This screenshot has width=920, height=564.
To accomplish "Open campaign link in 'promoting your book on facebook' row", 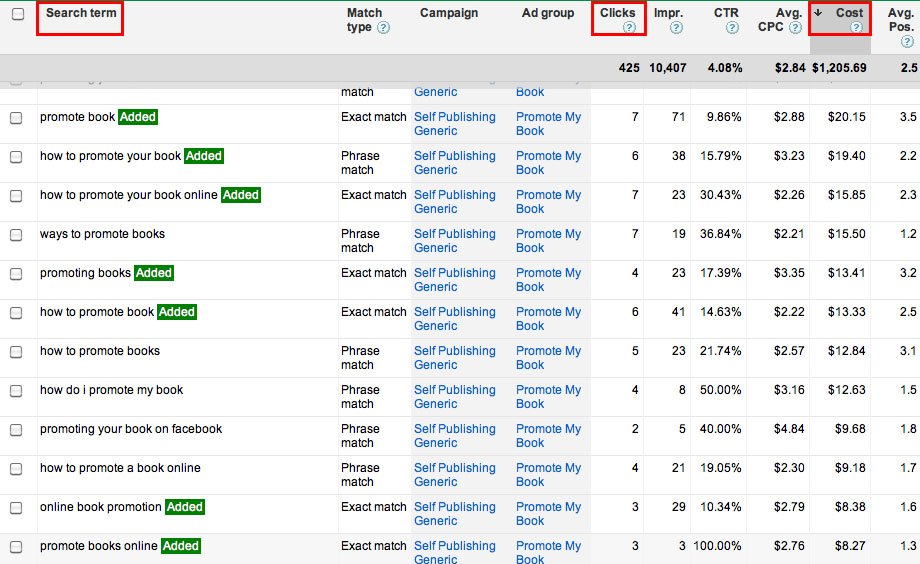I will [455, 435].
